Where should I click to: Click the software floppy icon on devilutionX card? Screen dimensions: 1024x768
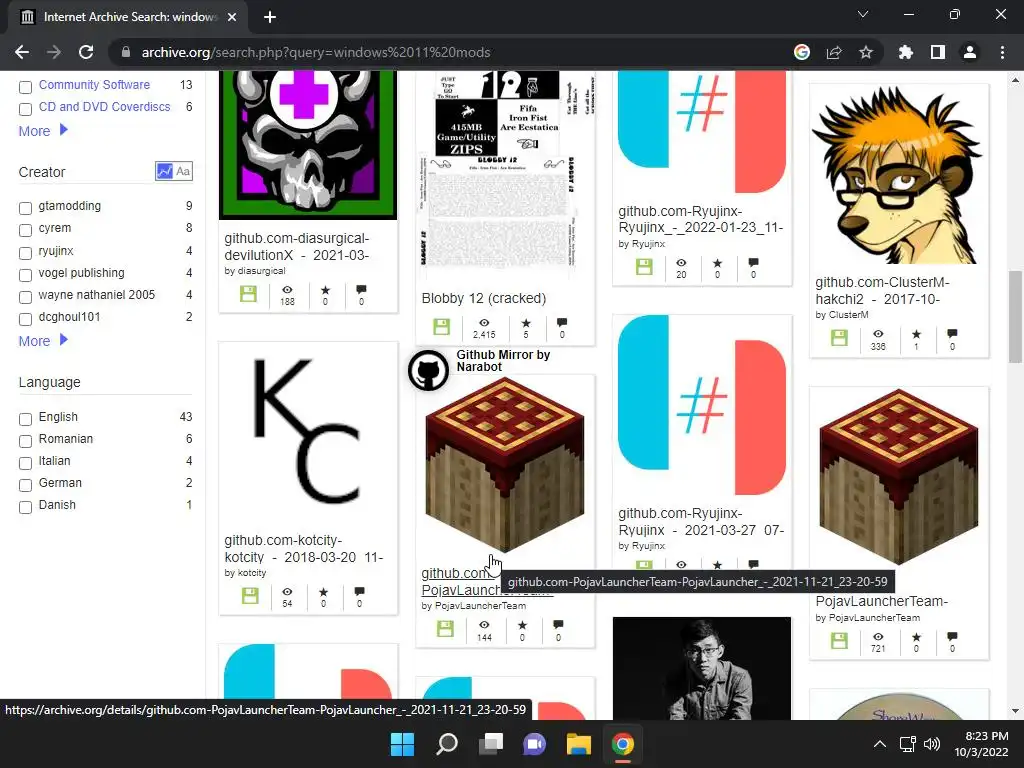pos(248,294)
